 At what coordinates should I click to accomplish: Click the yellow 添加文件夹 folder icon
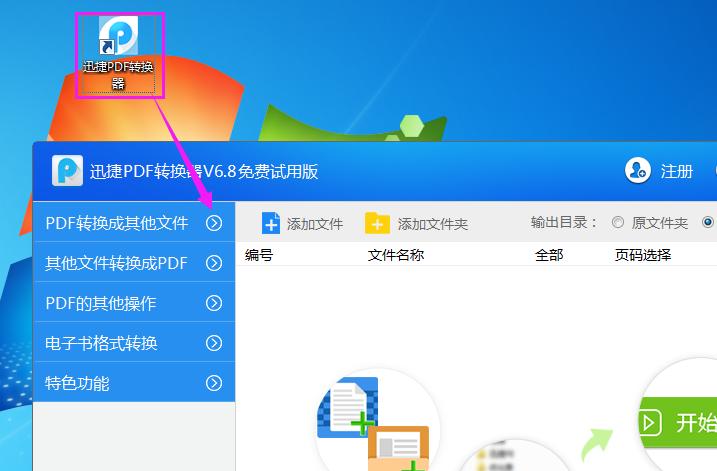(x=377, y=223)
